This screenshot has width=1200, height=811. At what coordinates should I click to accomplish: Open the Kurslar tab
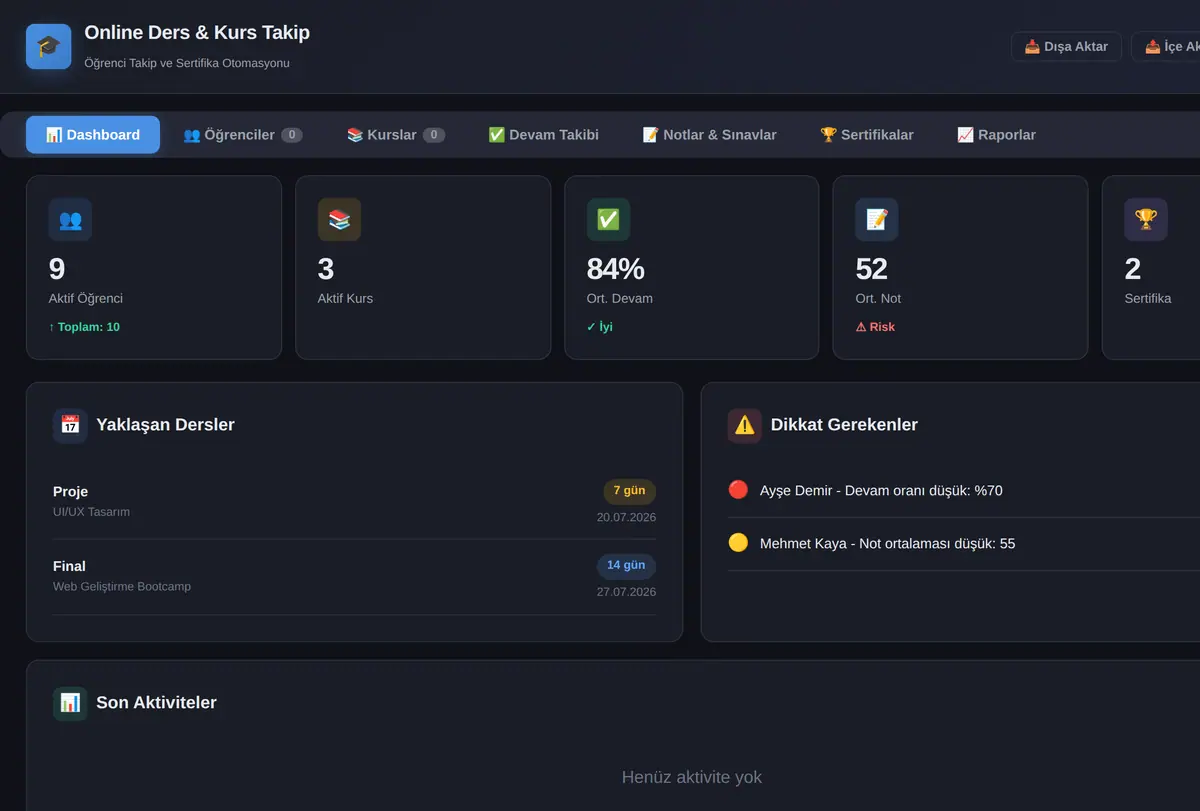pos(395,135)
